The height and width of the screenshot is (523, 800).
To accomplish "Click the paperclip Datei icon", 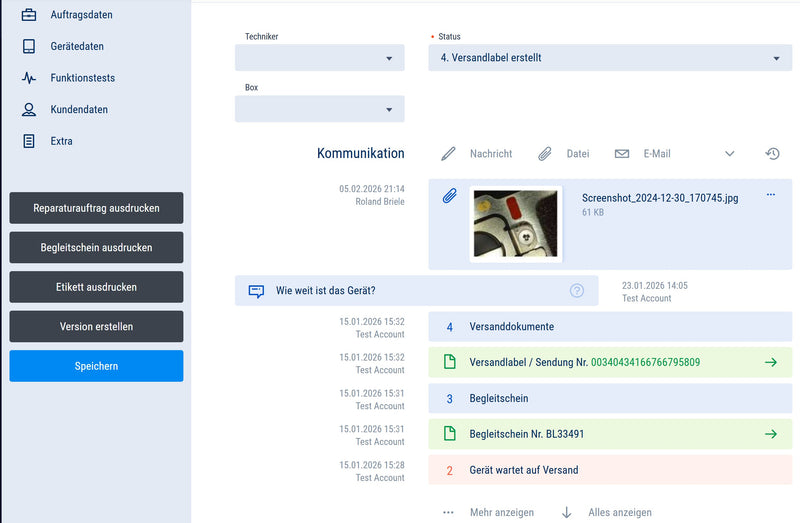I will point(545,154).
